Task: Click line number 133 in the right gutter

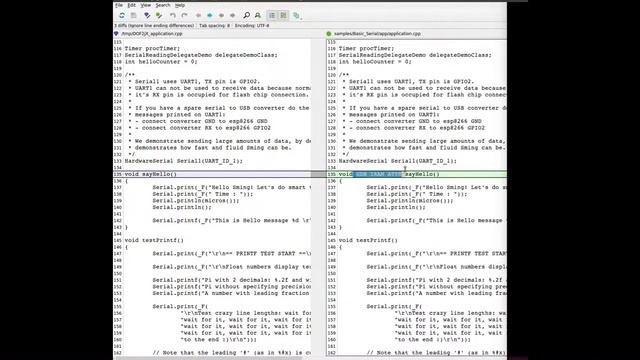Action: point(331,161)
